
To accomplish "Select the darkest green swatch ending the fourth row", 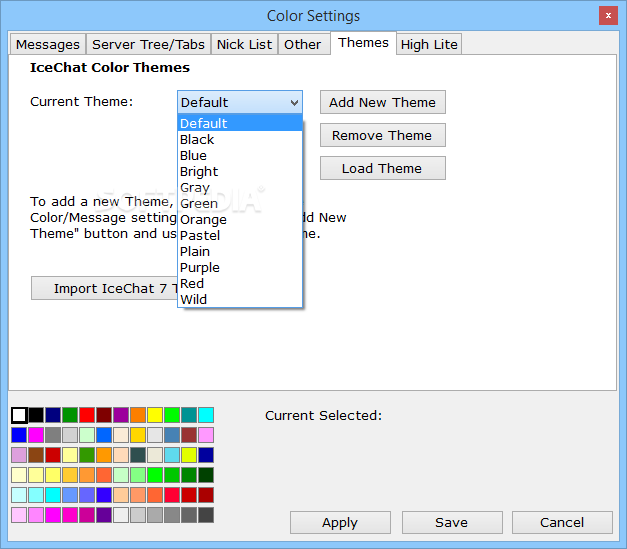I will [x=206, y=475].
